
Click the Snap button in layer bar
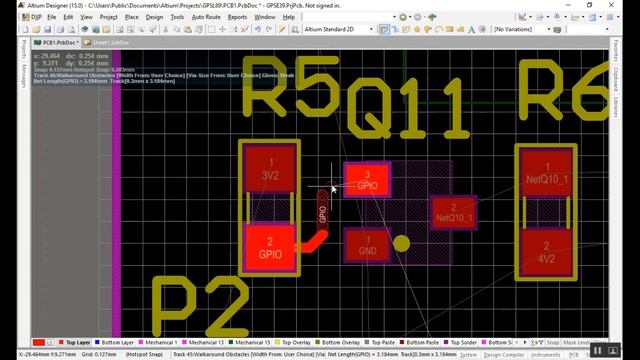(553, 342)
